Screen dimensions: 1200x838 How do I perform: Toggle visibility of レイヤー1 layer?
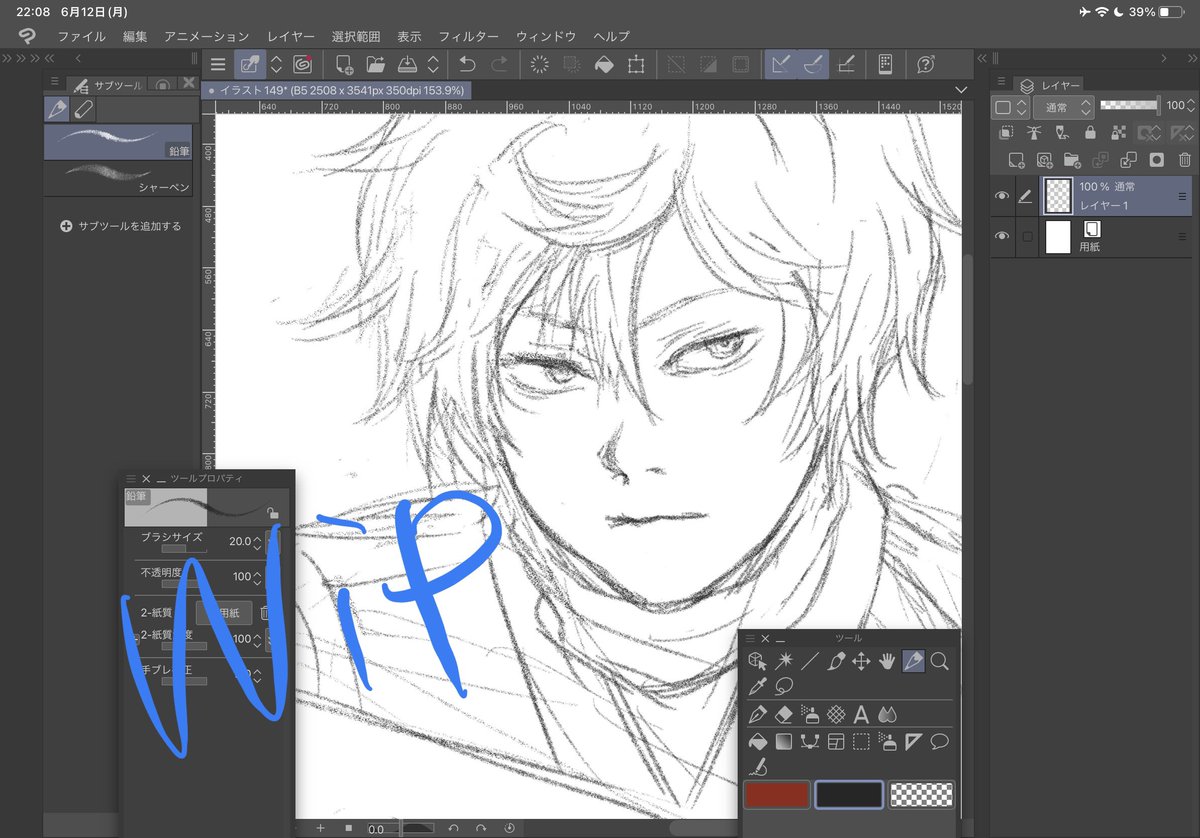pos(1002,197)
